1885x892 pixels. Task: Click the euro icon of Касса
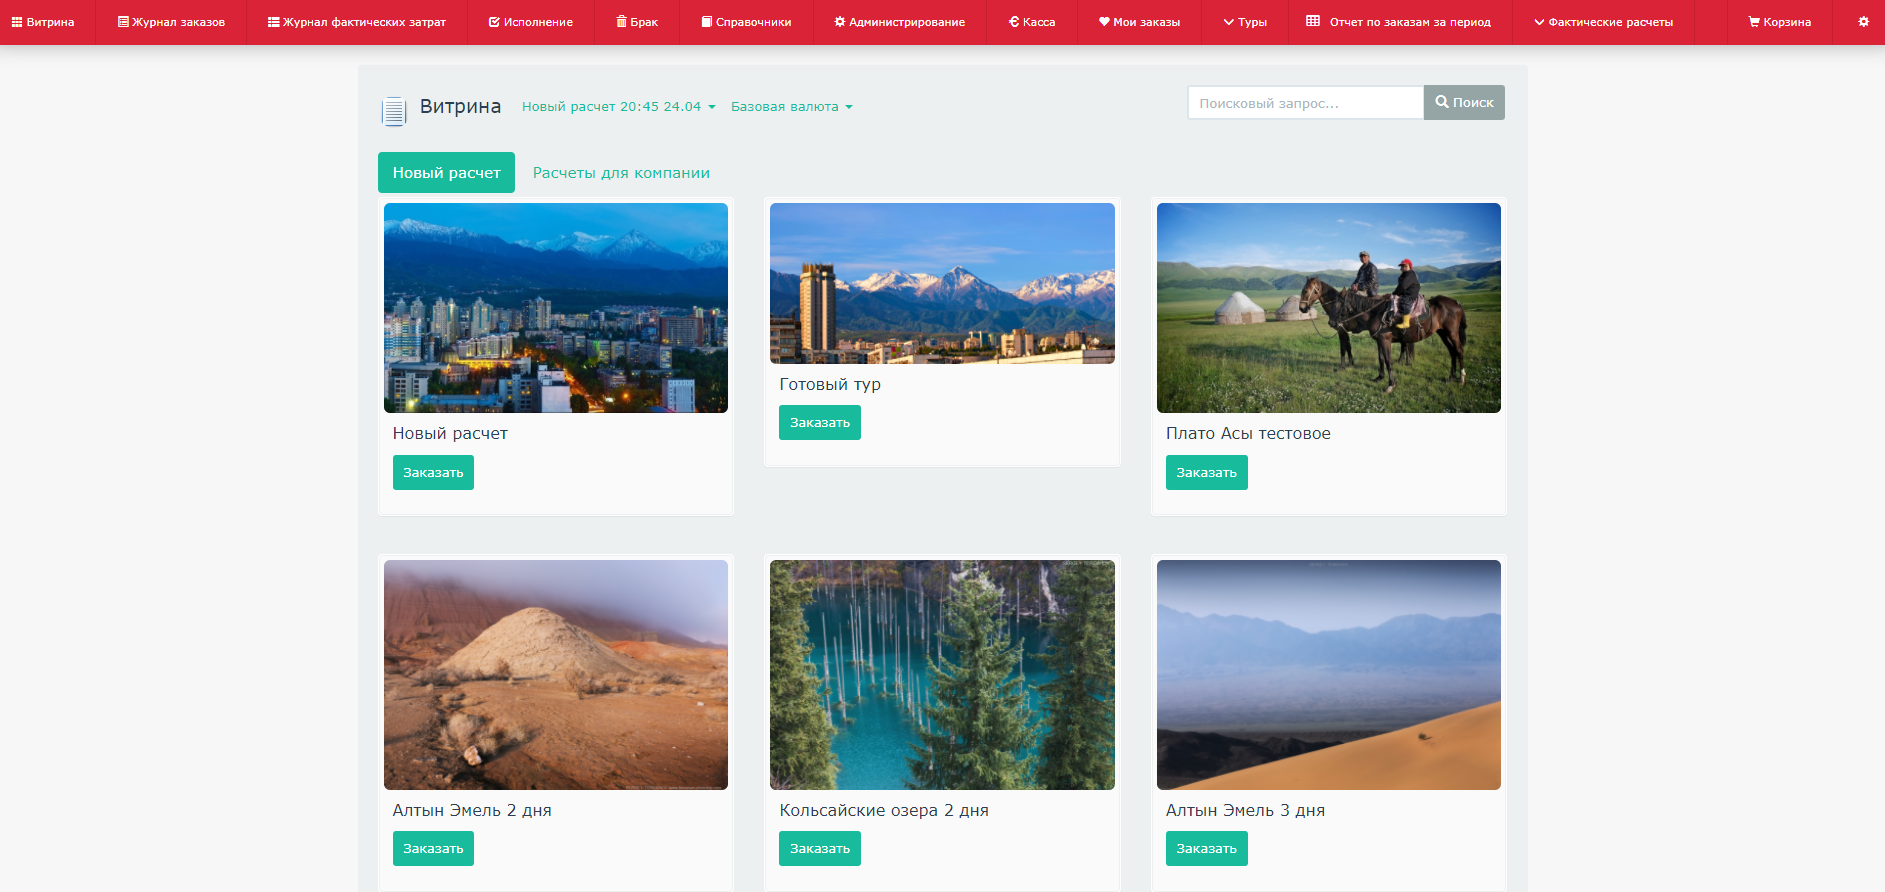click(x=1014, y=22)
